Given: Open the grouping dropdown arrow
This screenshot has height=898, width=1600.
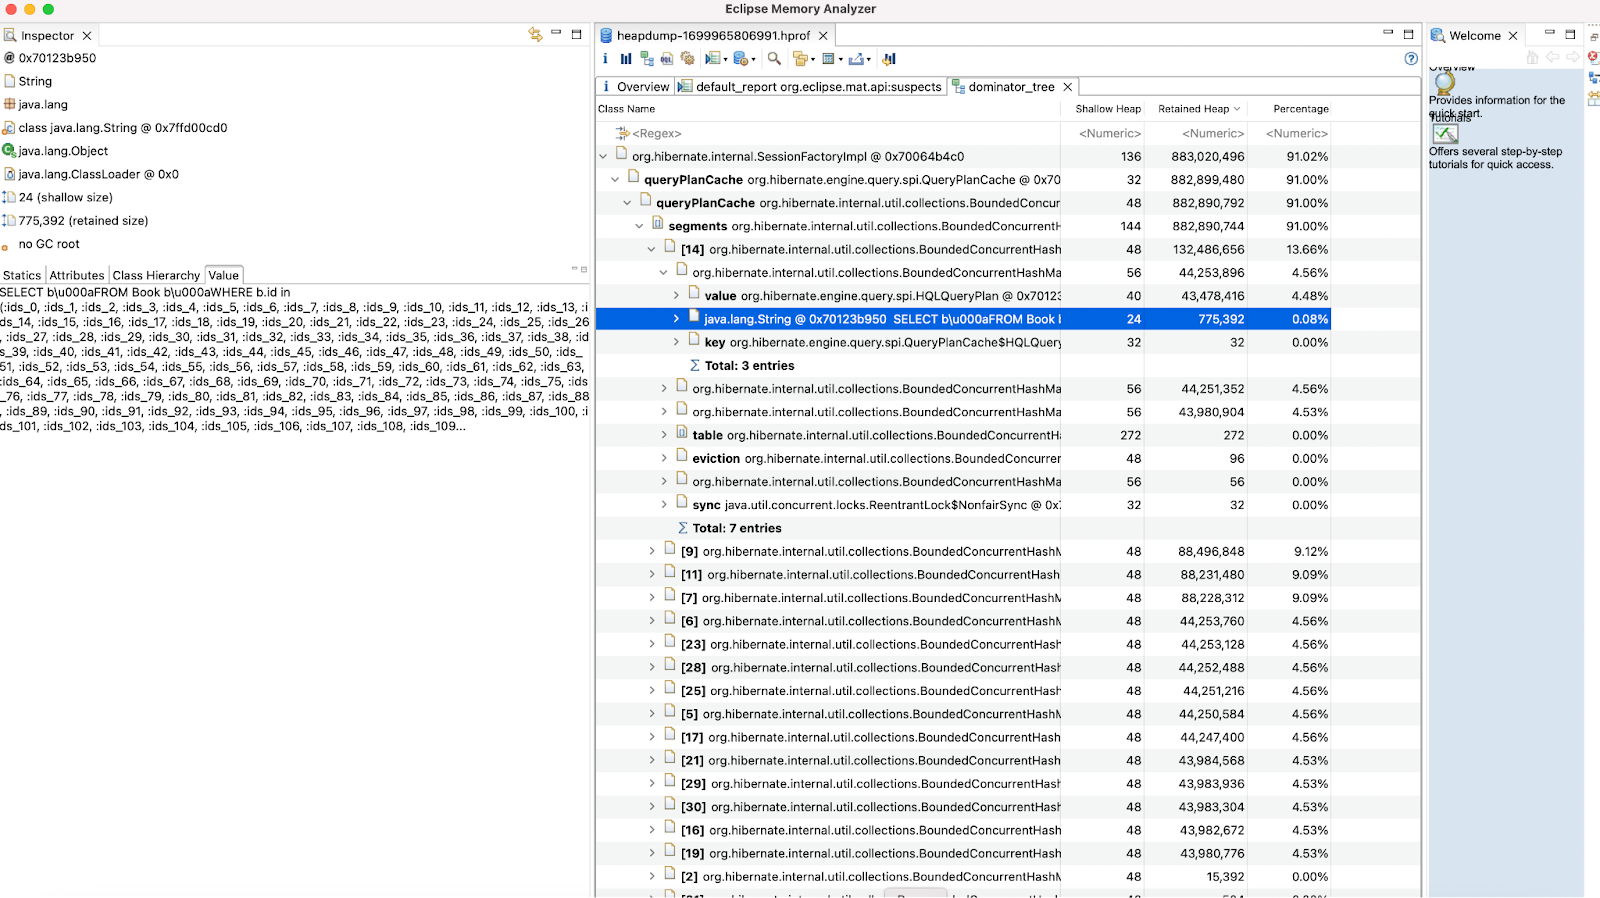Looking at the screenshot, I should [x=813, y=60].
